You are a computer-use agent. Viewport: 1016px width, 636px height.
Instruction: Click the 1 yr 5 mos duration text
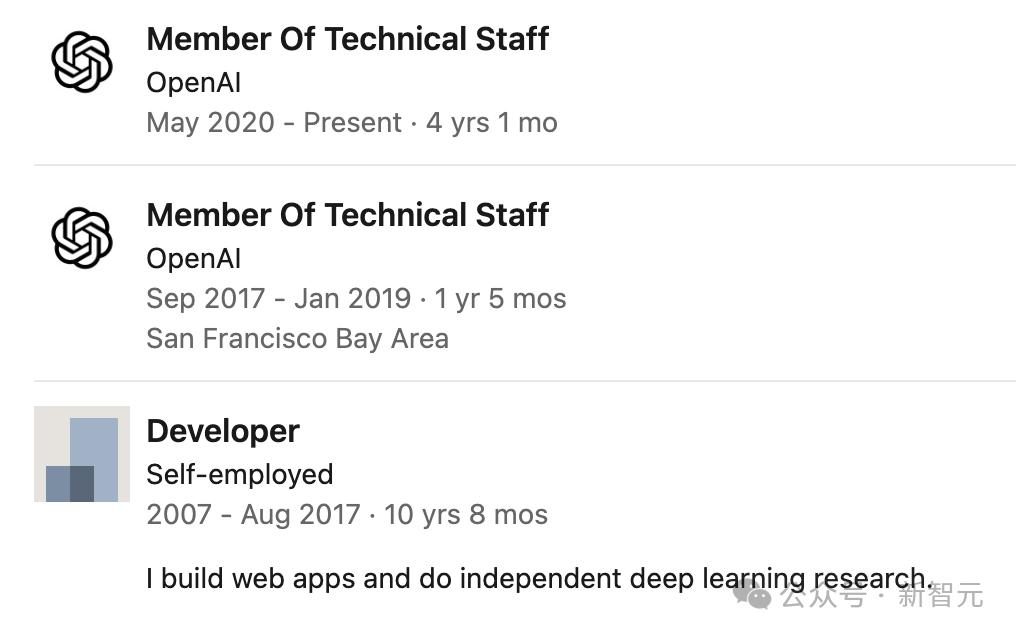click(500, 299)
